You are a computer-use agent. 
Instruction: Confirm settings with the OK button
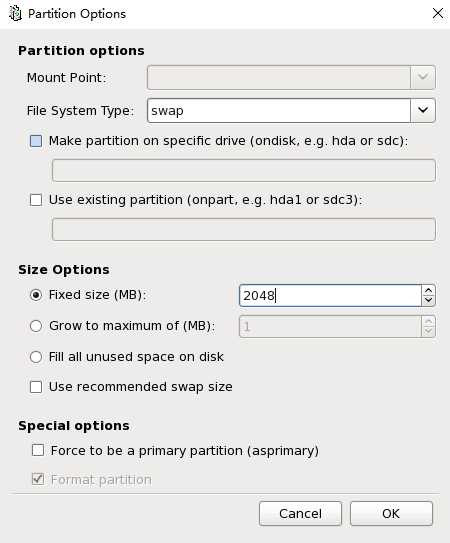[391, 514]
